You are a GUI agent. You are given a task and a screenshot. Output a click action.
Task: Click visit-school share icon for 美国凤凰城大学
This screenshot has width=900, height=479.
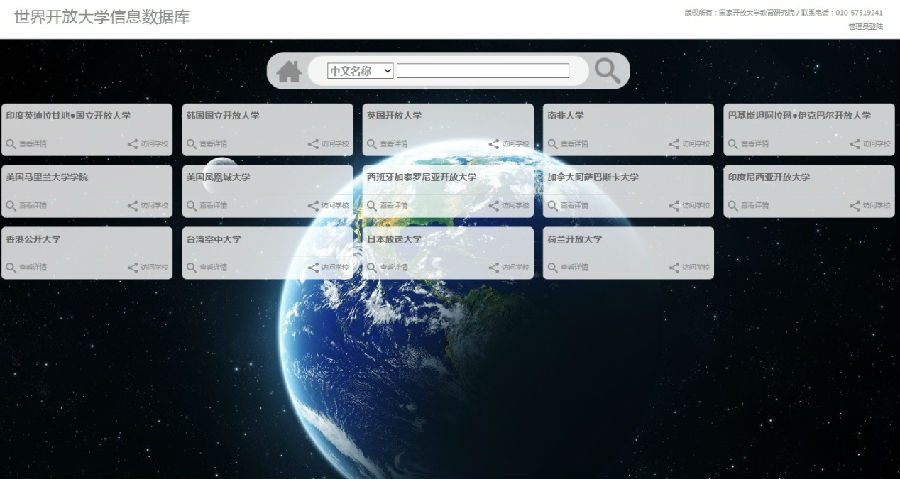(313, 206)
